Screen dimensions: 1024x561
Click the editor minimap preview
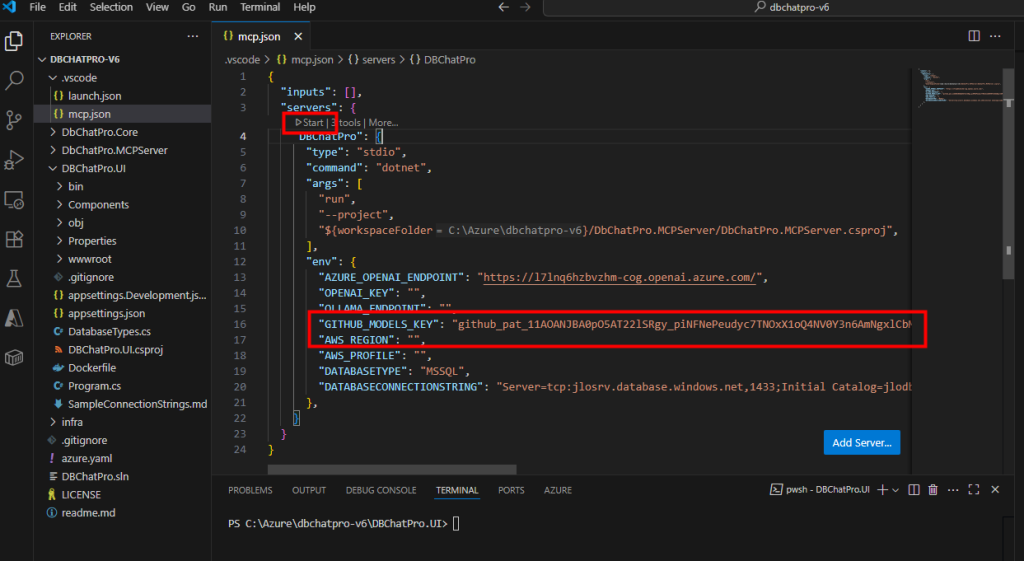coord(963,88)
